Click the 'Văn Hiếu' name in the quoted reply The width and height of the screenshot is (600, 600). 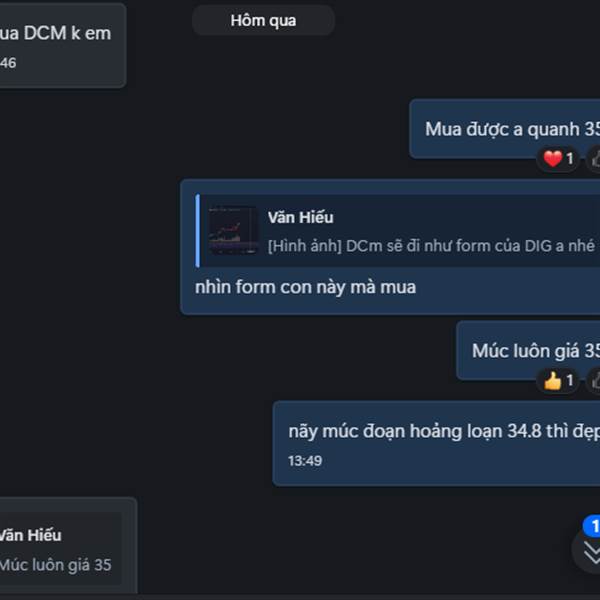300,217
